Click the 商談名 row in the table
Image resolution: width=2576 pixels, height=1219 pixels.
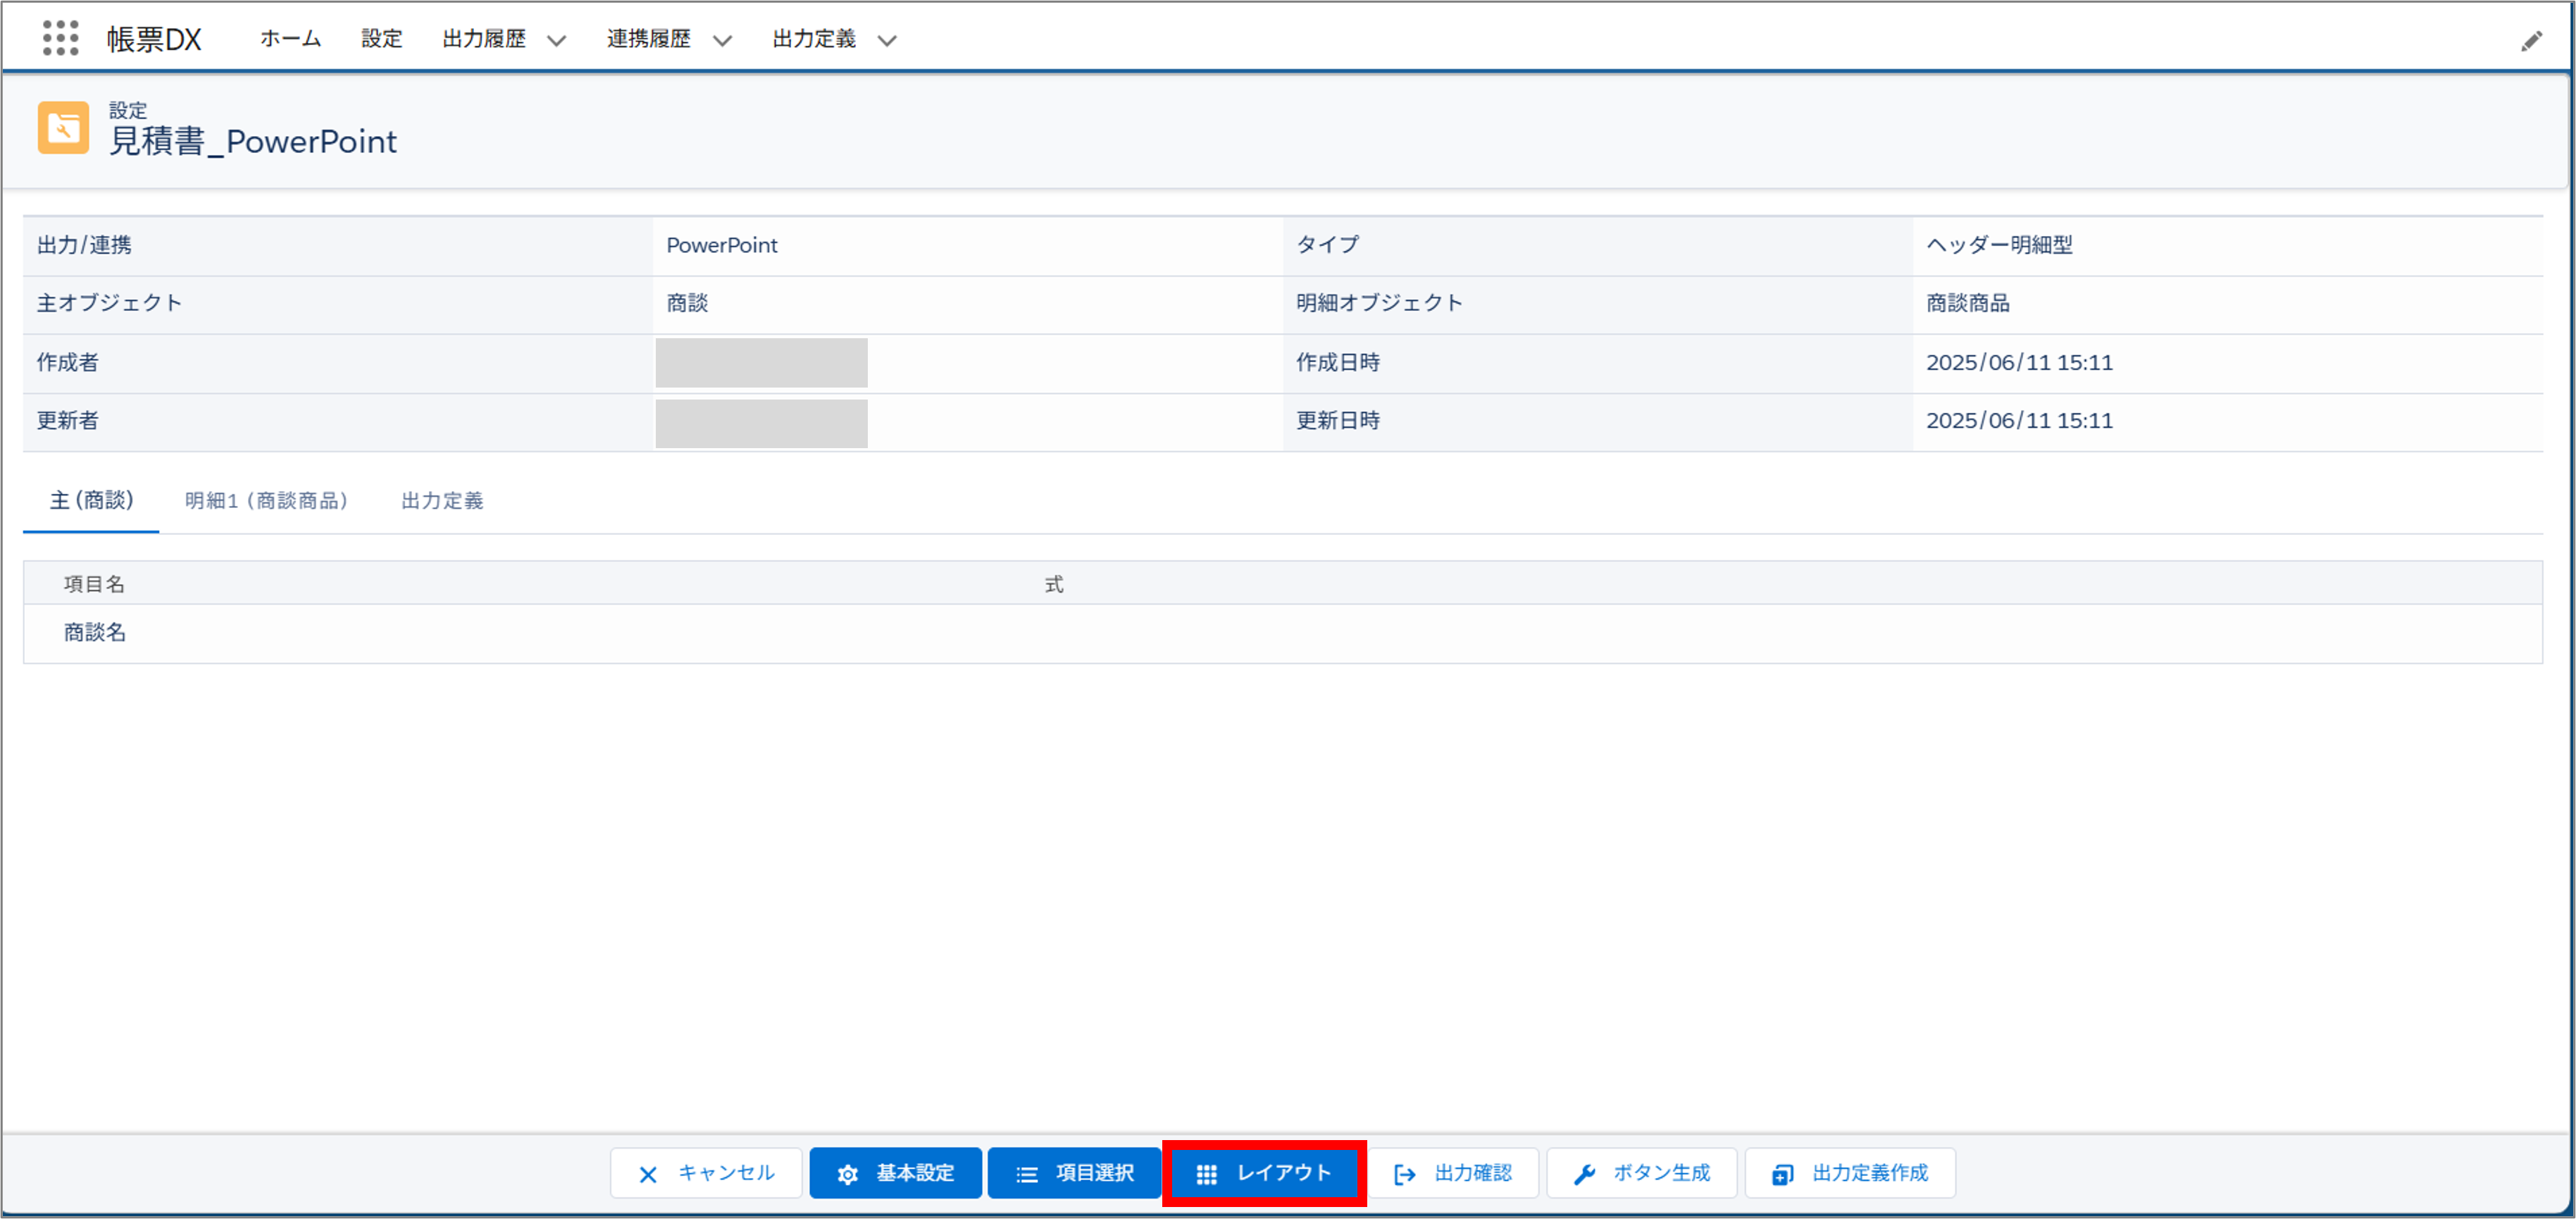95,632
